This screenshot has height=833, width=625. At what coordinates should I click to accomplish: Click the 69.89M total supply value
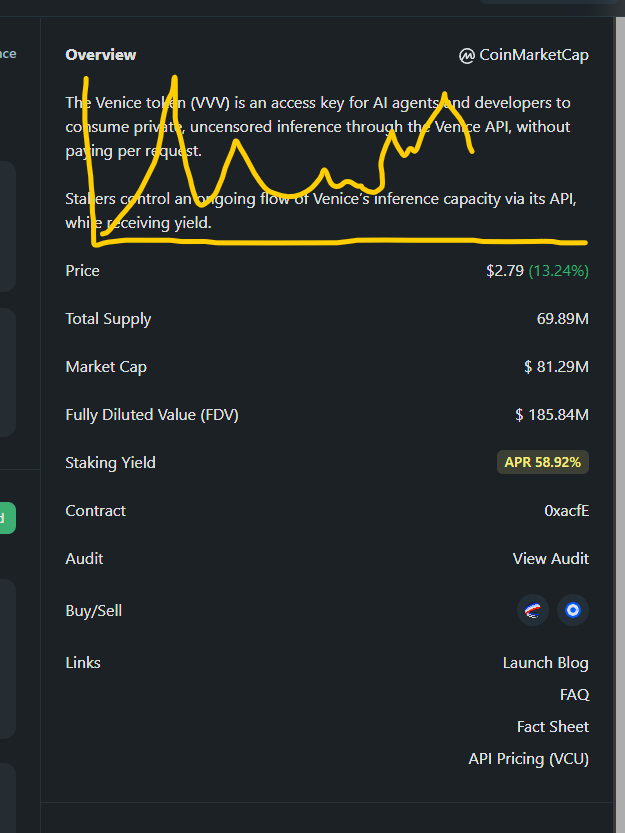click(563, 319)
